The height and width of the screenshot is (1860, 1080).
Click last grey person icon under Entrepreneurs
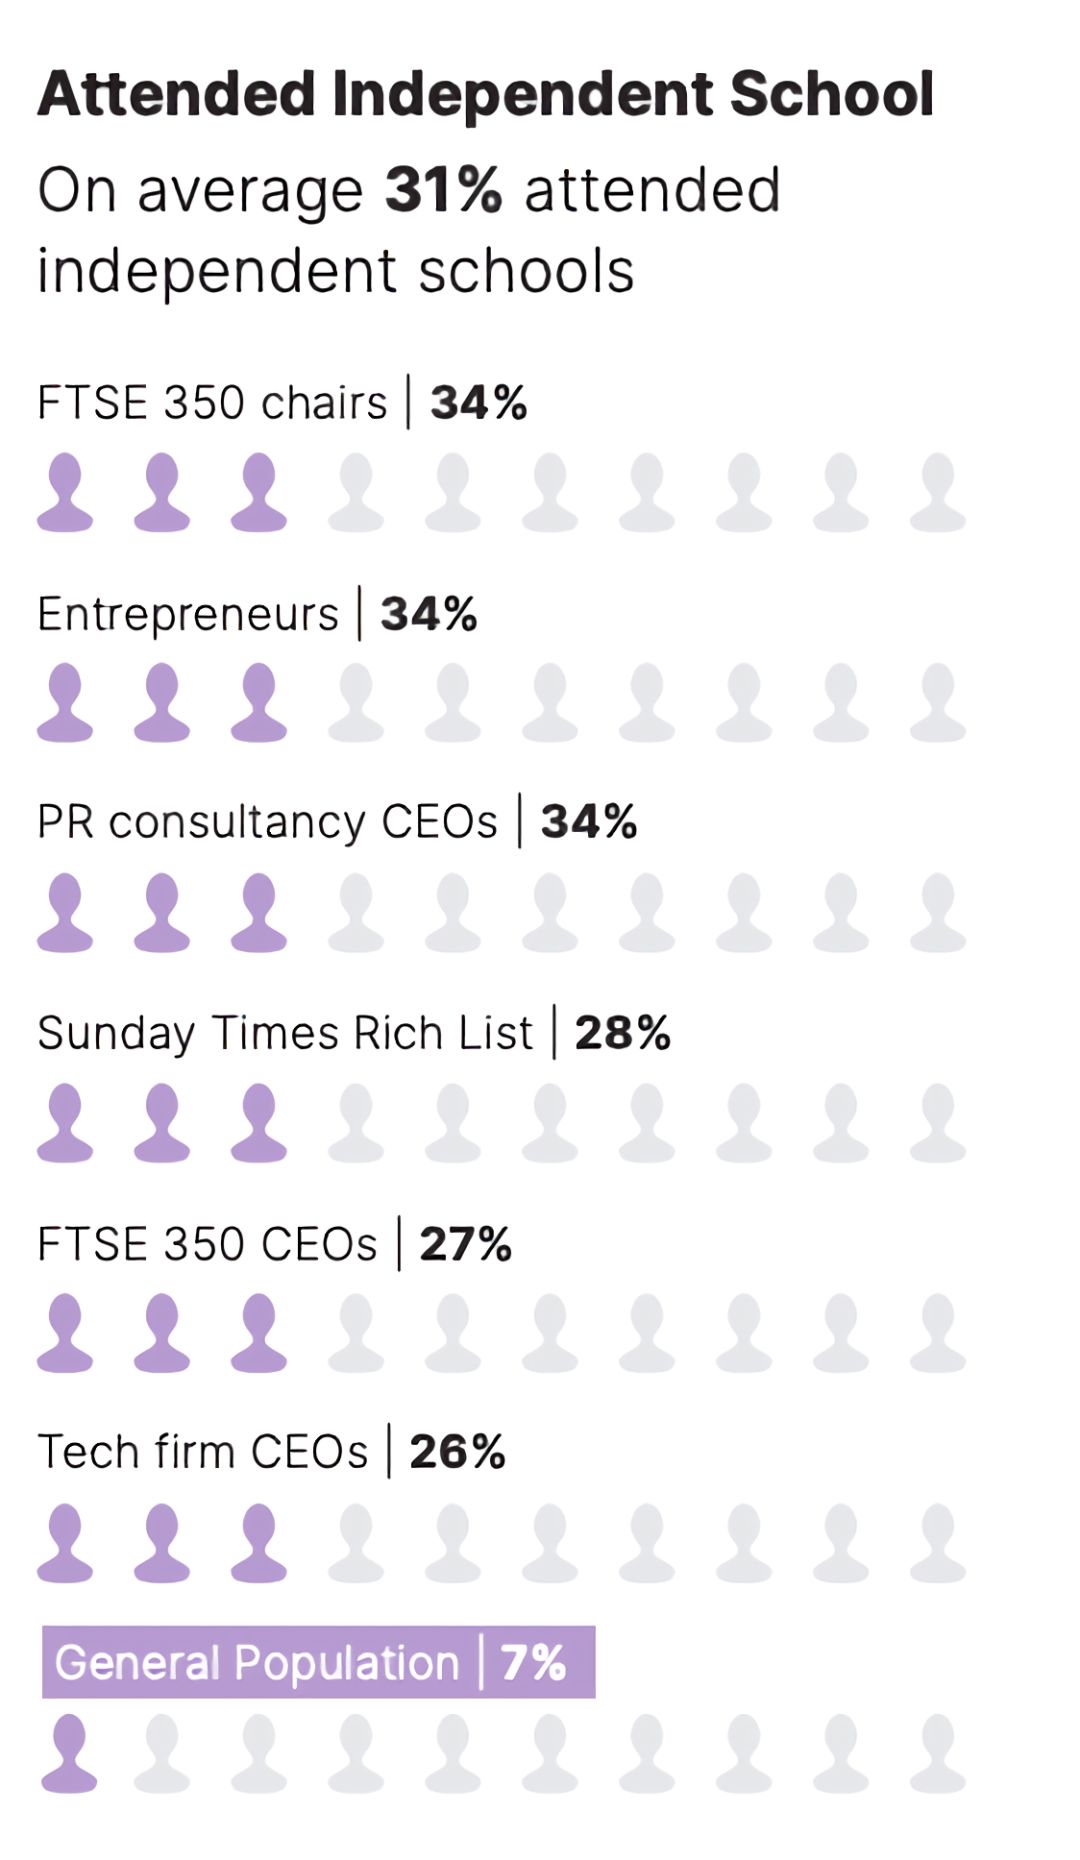[937, 702]
